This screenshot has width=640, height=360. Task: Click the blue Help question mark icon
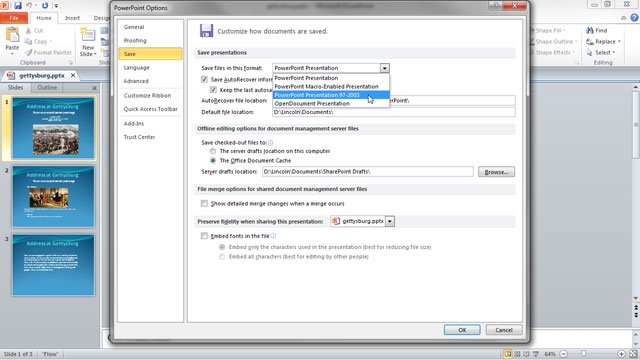point(634,18)
